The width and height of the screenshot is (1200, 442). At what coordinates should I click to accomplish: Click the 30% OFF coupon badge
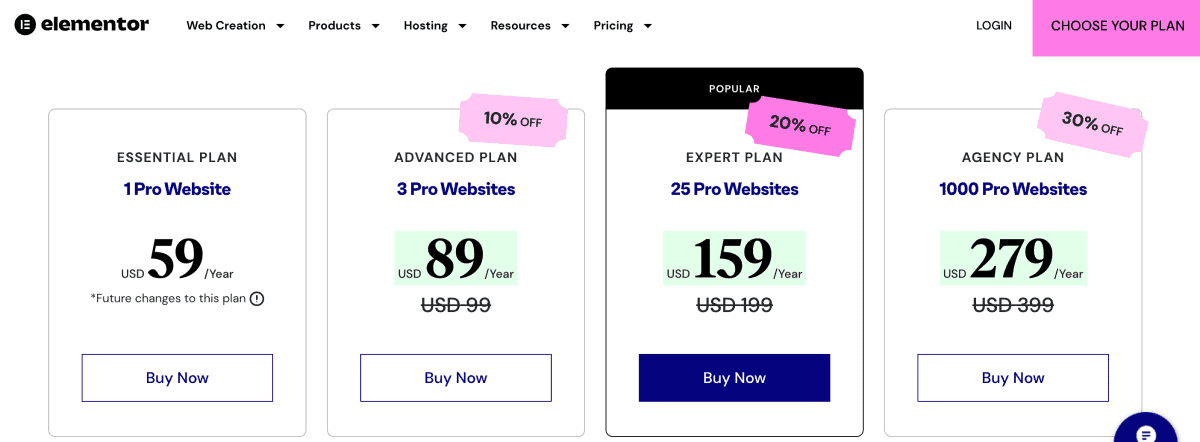(1092, 124)
